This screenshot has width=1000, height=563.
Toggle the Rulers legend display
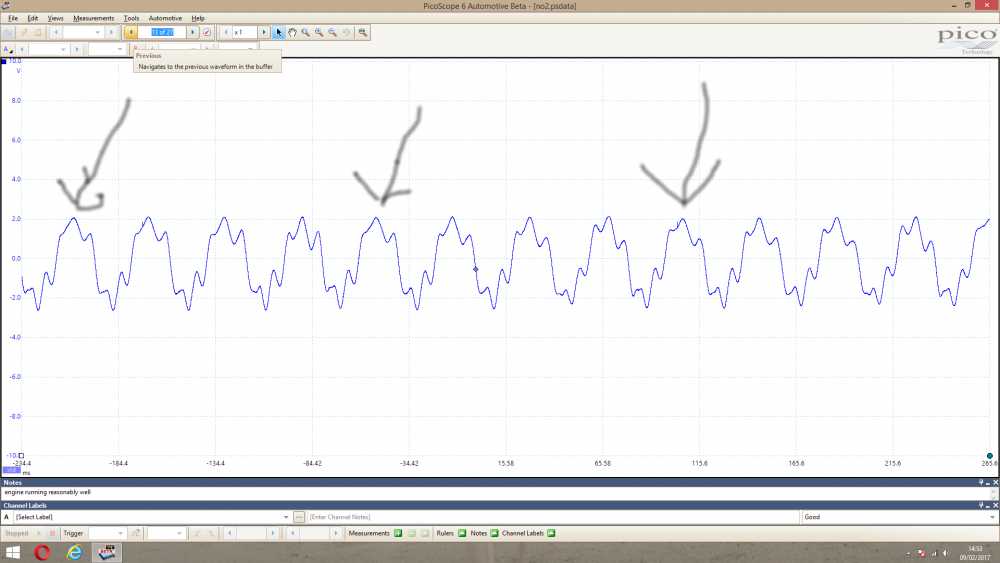[462, 534]
